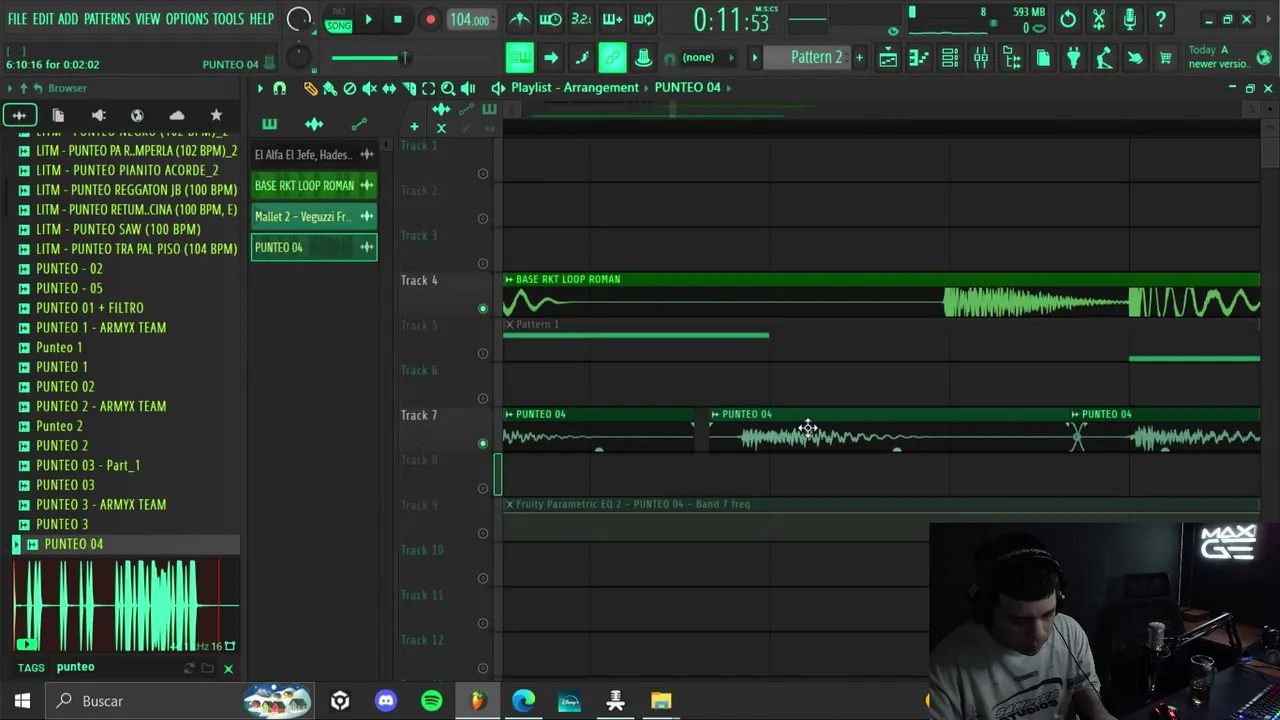Open the Playlist window icon
The image size is (1280, 720).
click(x=888, y=58)
